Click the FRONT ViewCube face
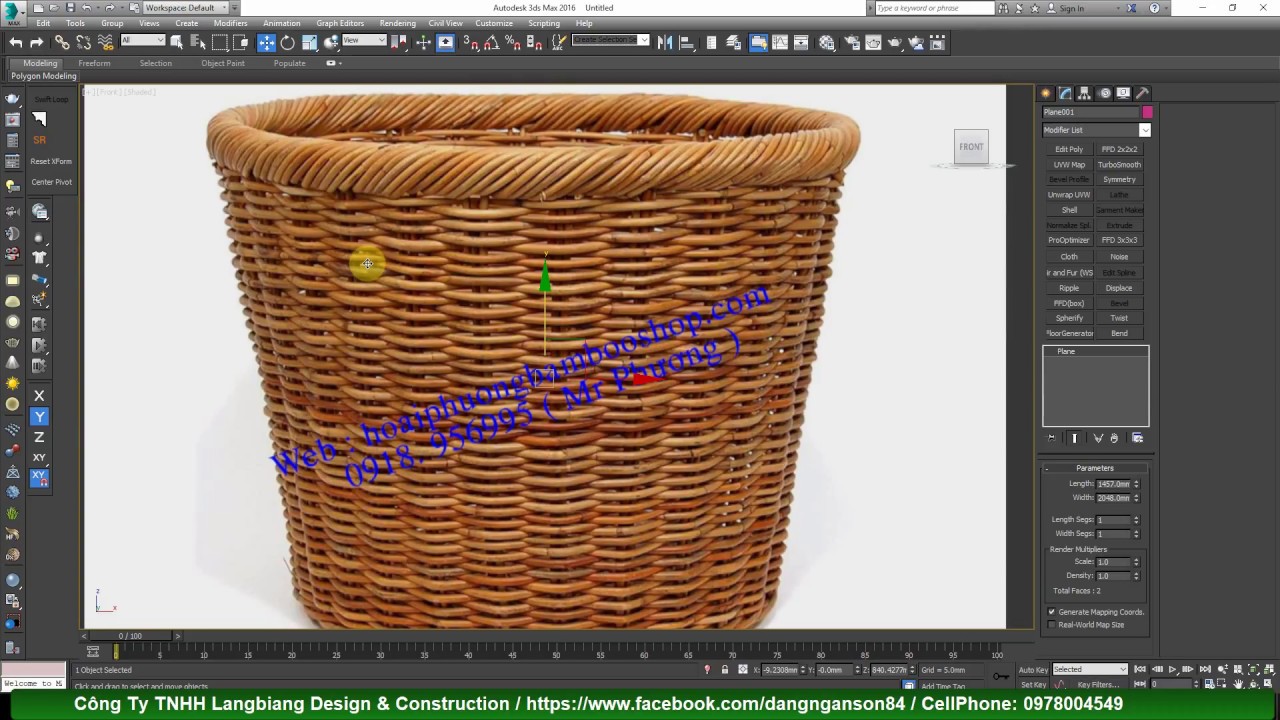 point(971,146)
